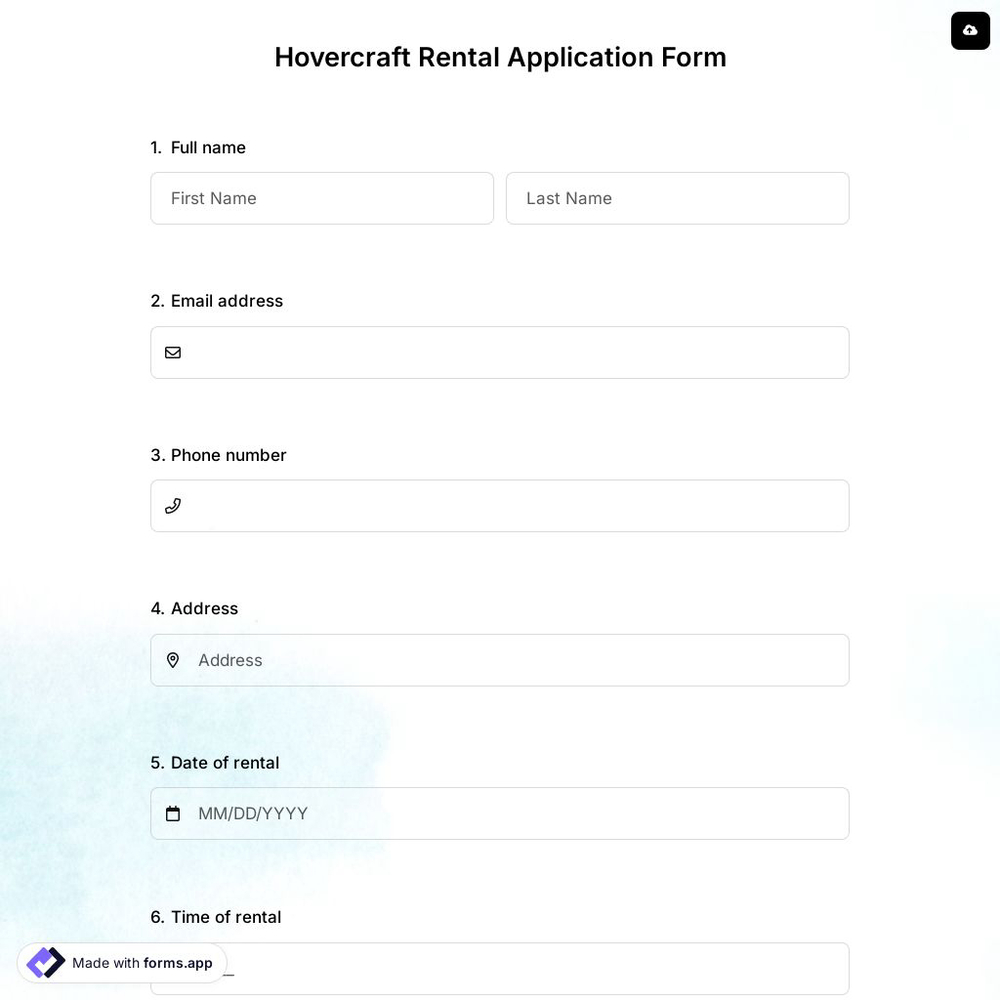Open the calendar icon in the Date of rental field
The width and height of the screenshot is (1000, 1000).
(x=173, y=813)
